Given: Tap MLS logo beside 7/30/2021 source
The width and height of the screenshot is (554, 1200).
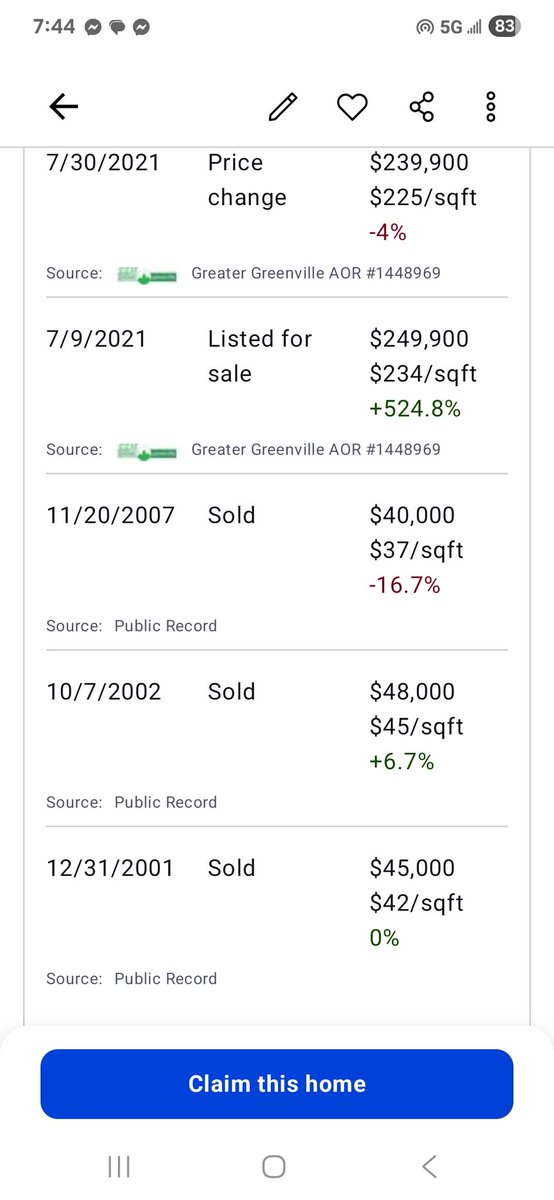Looking at the screenshot, I should click(147, 273).
